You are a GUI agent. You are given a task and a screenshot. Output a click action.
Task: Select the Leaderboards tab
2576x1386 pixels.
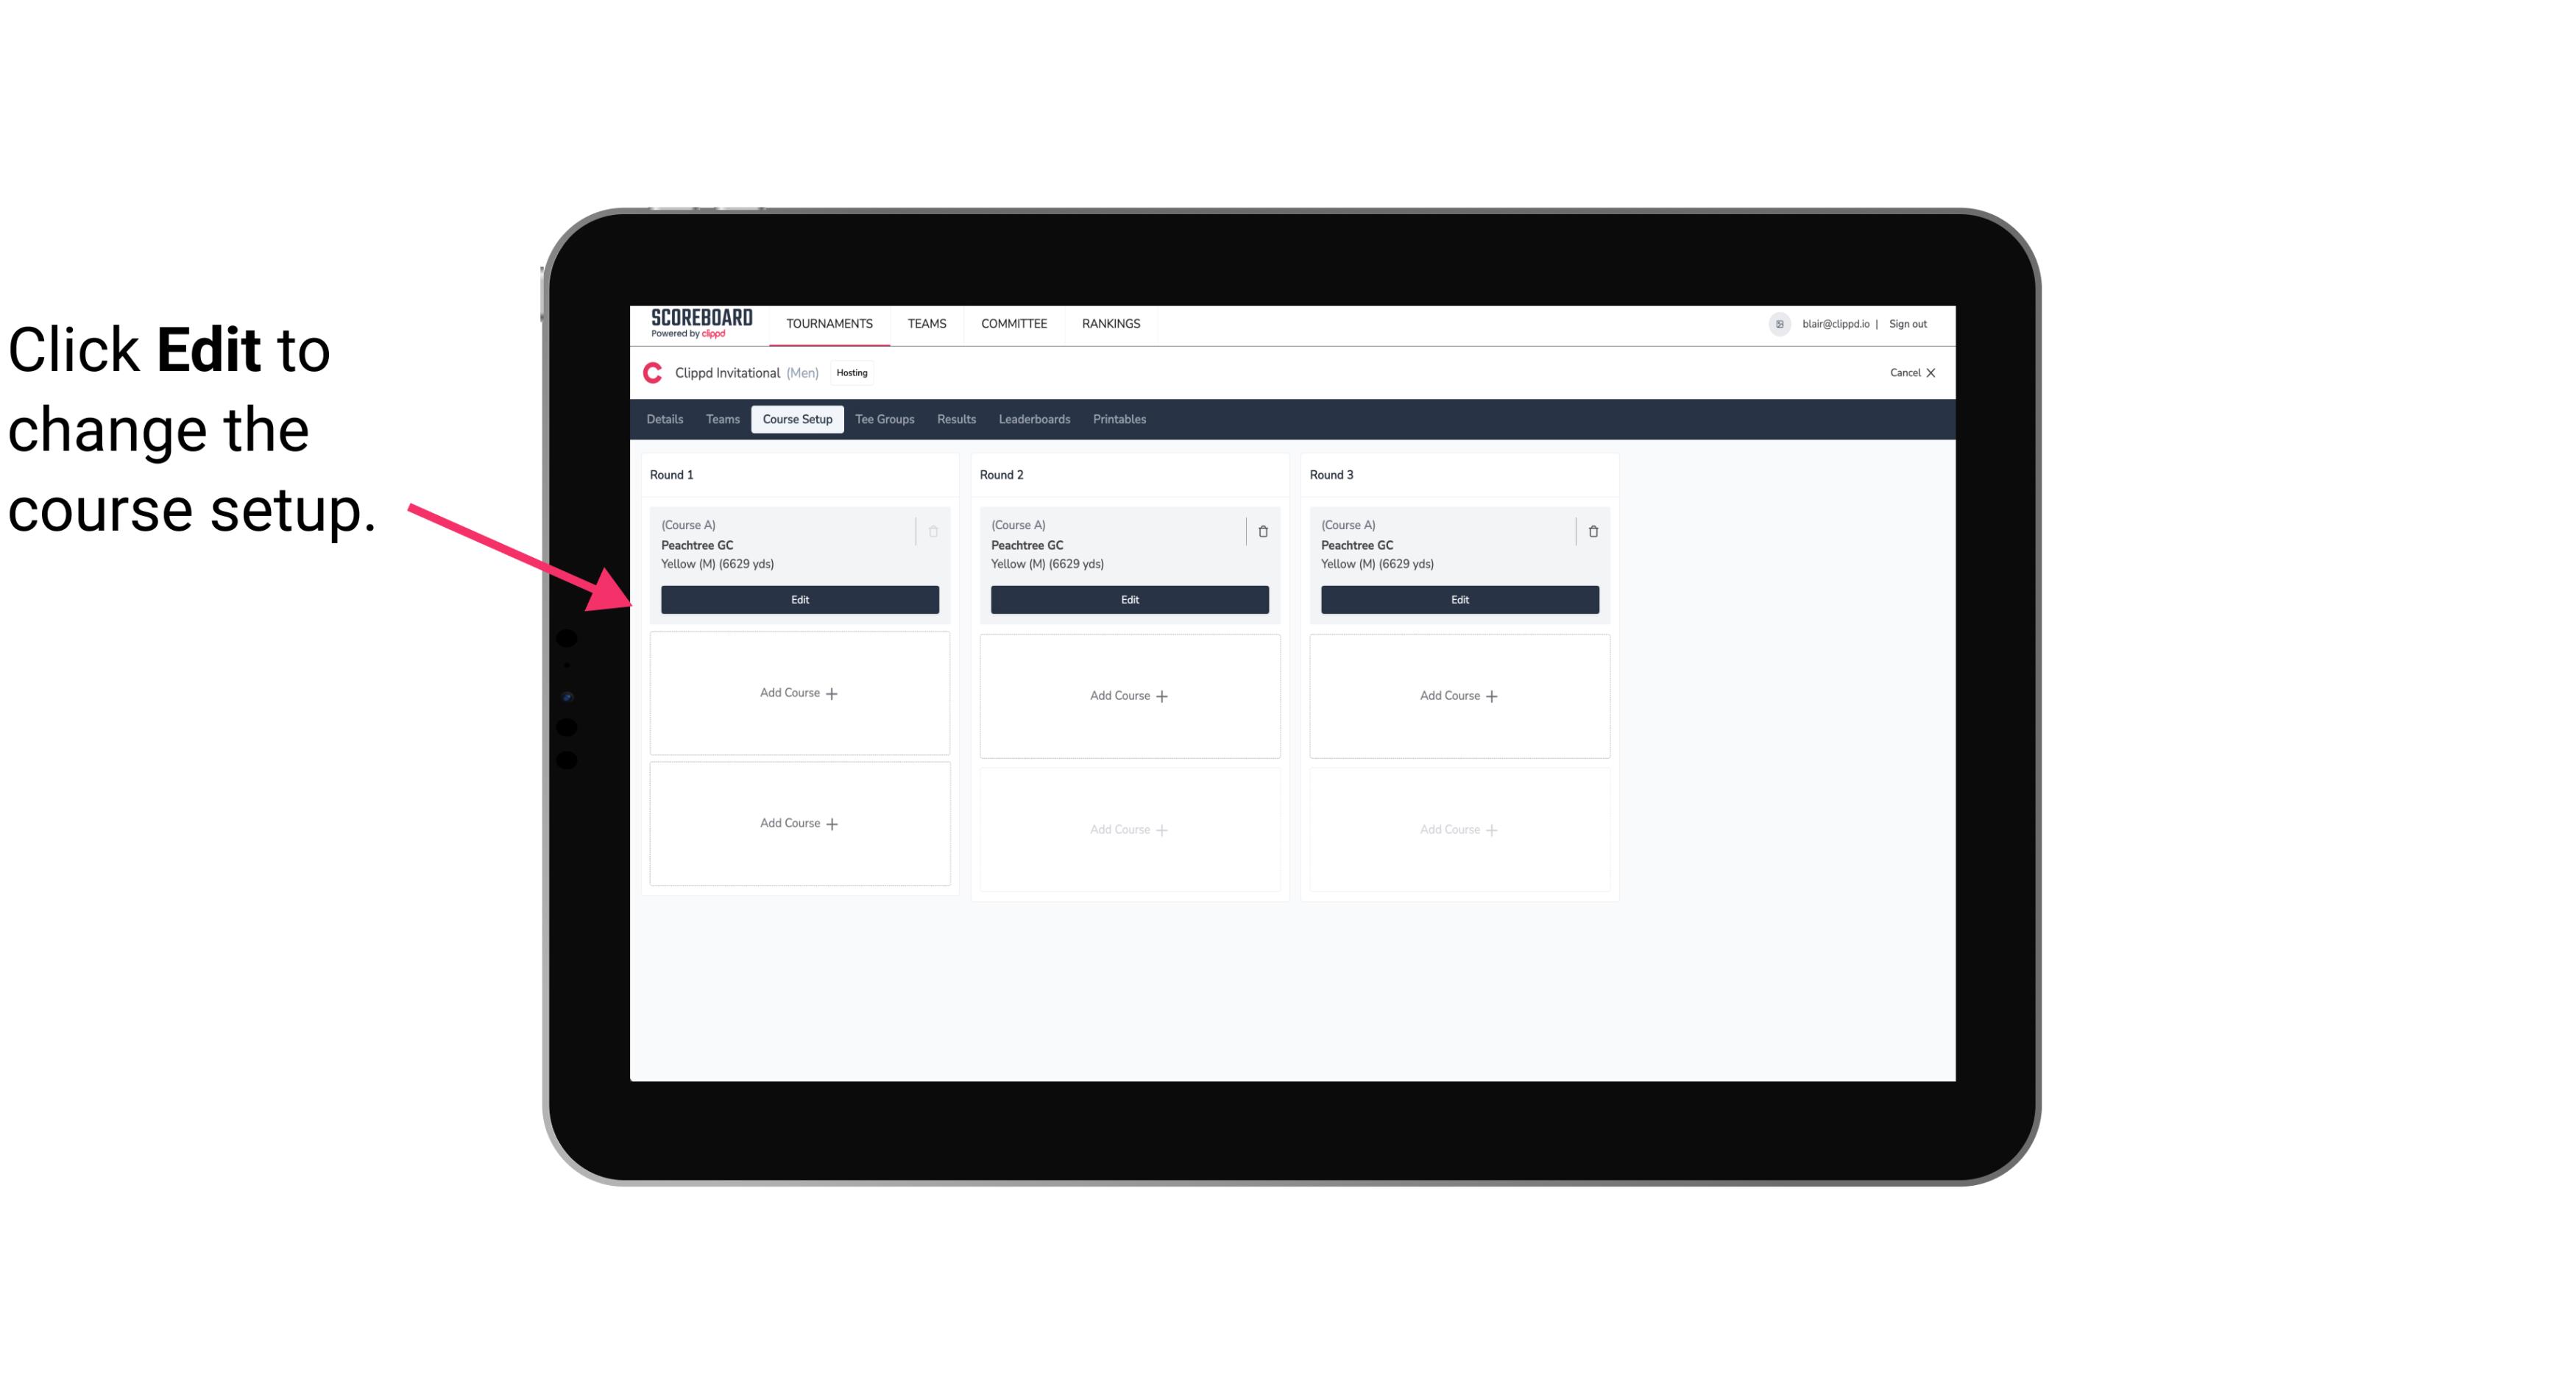point(1036,418)
